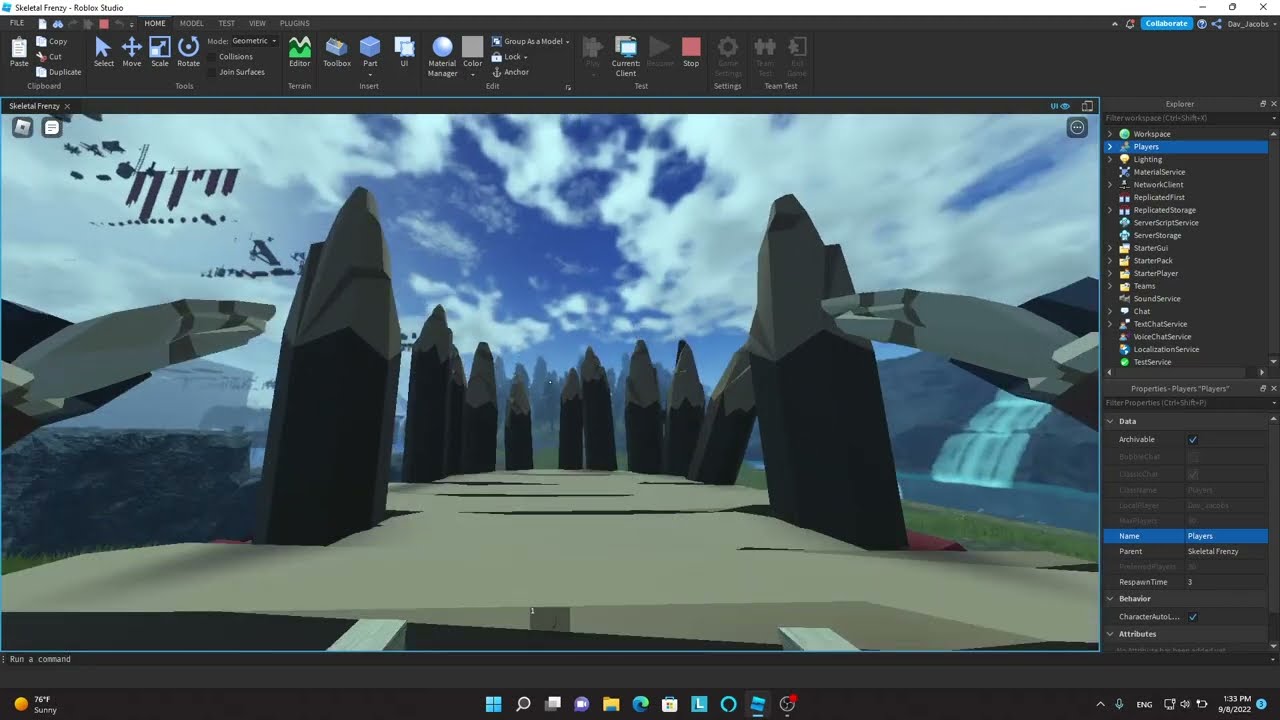1280x720 pixels.
Task: Click the Collaborate button
Action: click(x=1166, y=23)
